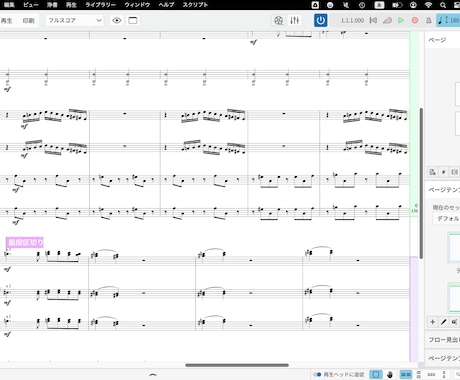Click the muted sound icon in menu bar
The image size is (460, 380).
(346, 5)
